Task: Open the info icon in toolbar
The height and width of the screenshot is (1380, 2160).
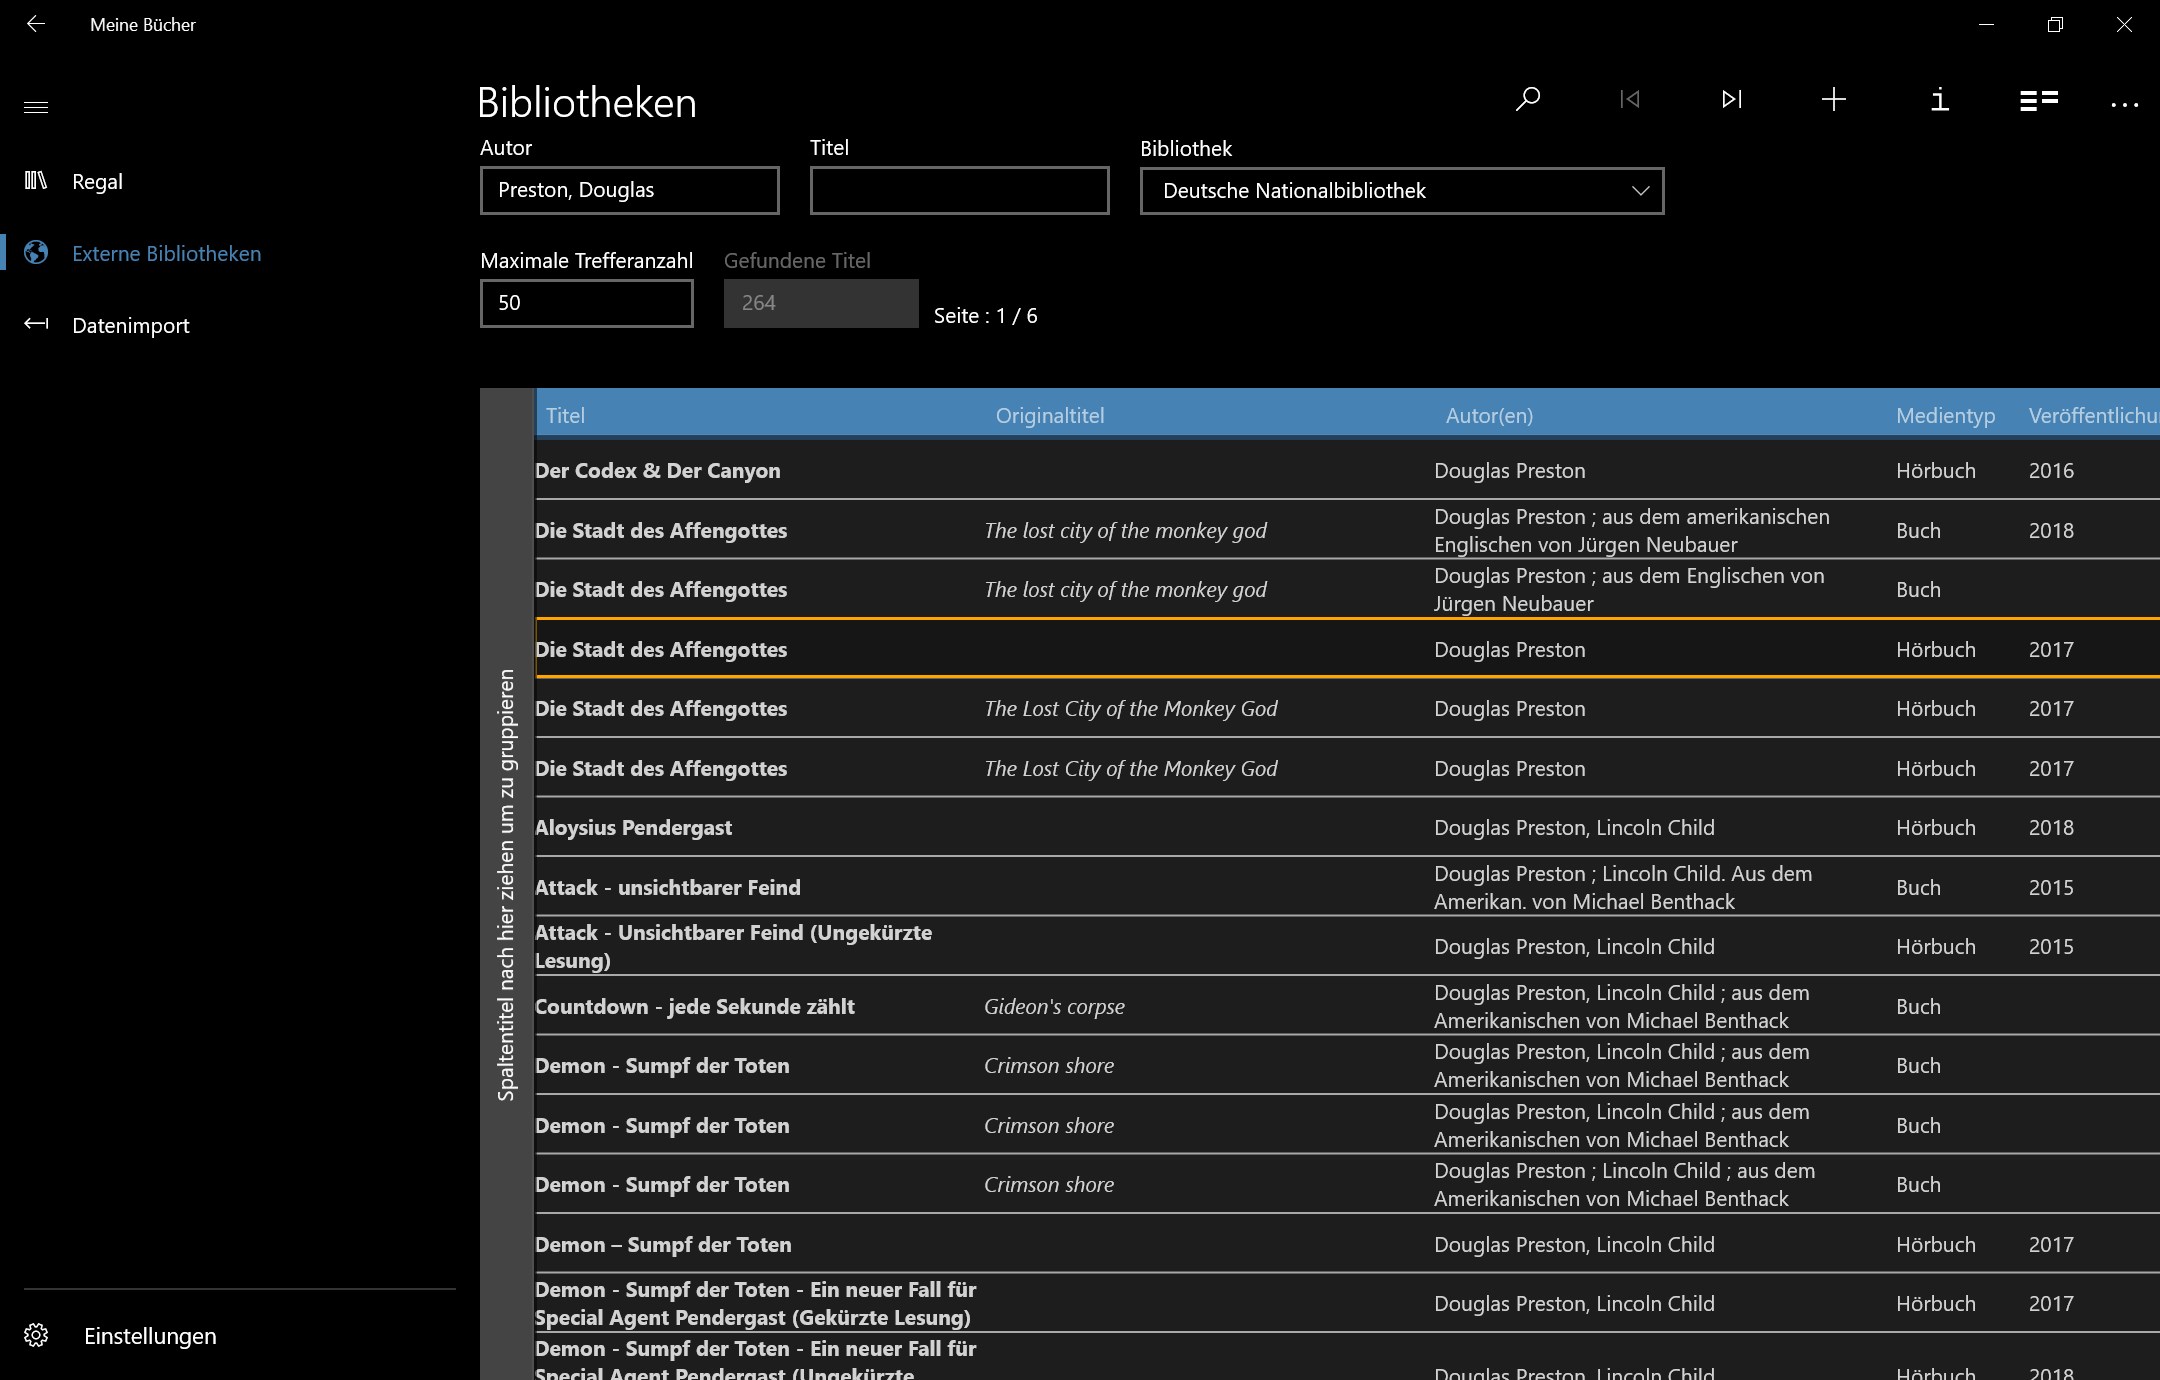Action: pos(1939,99)
